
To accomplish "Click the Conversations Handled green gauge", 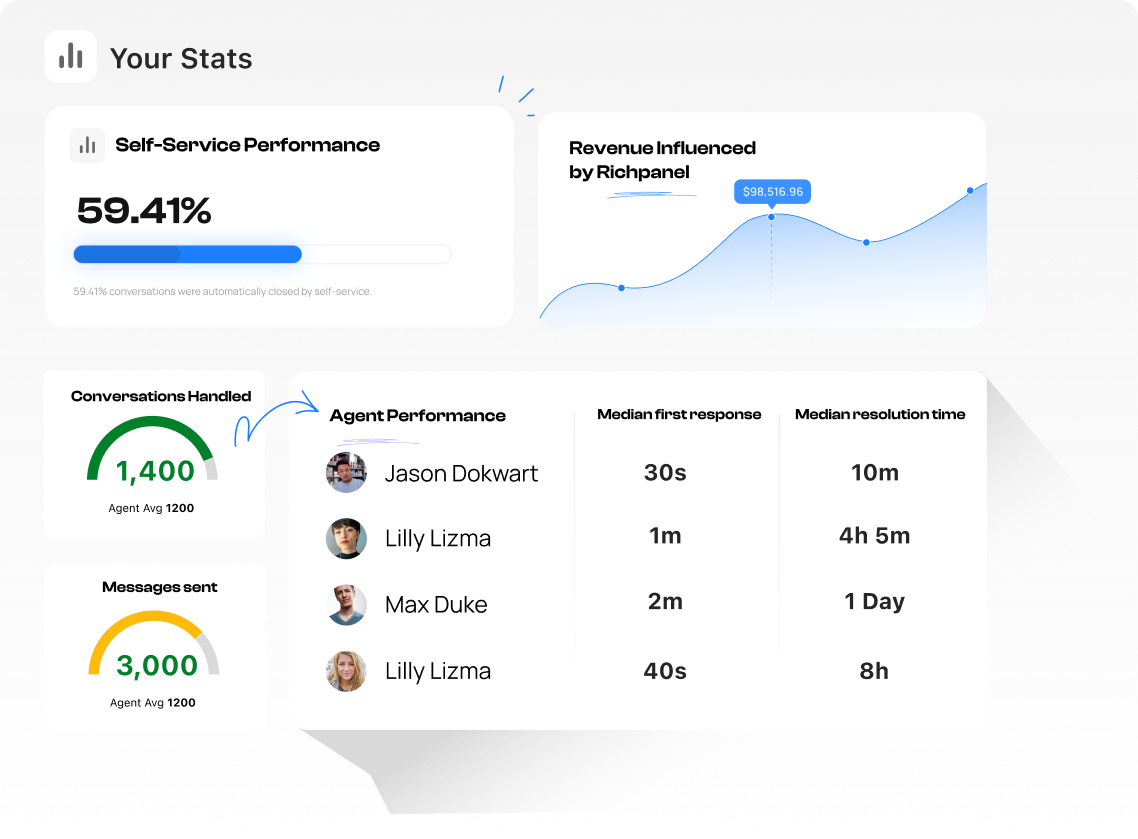I will [152, 448].
